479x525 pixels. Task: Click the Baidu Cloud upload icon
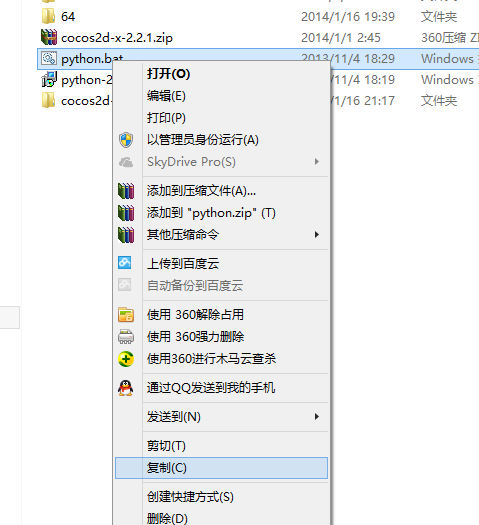[125, 263]
